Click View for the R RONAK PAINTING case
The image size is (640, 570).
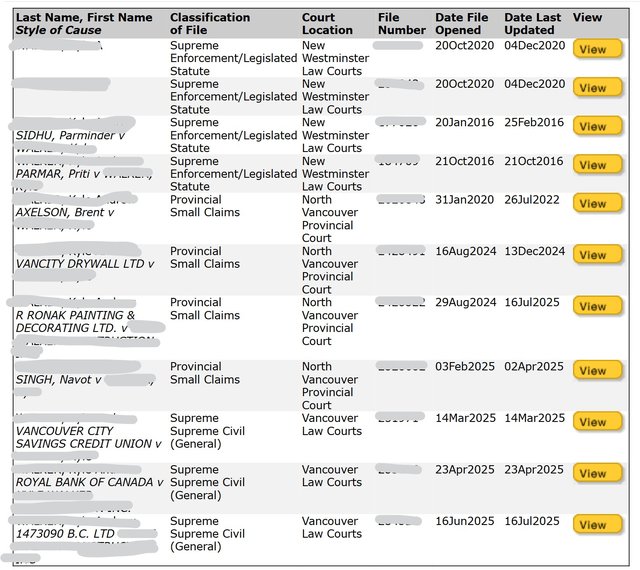(x=598, y=306)
